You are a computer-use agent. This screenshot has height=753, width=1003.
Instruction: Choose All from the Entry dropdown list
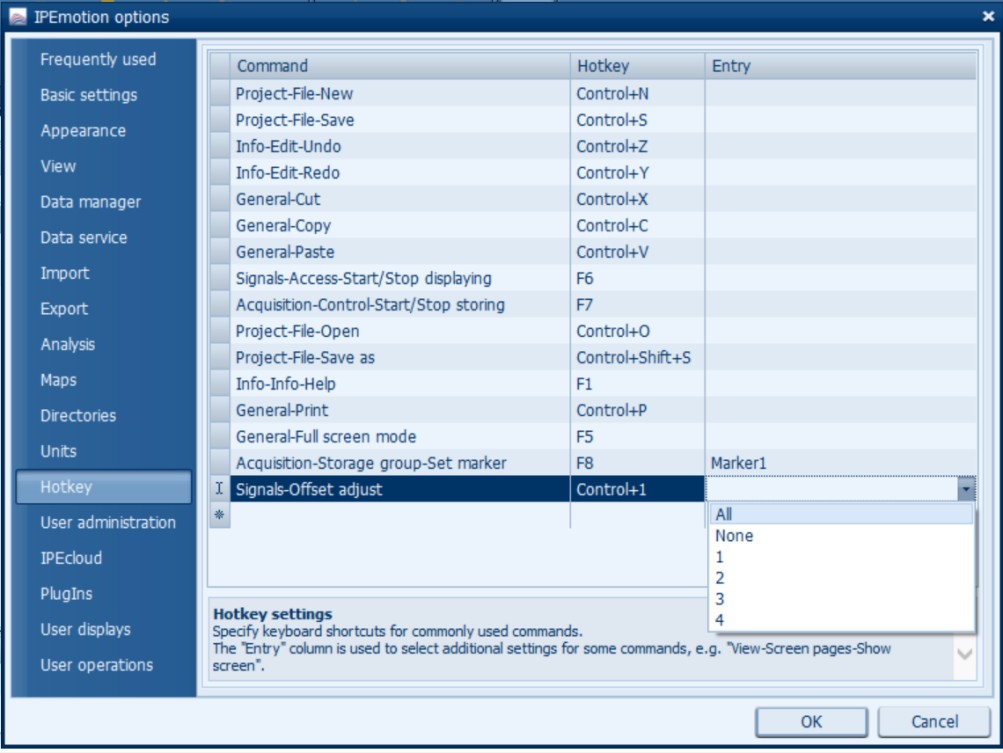(841, 514)
